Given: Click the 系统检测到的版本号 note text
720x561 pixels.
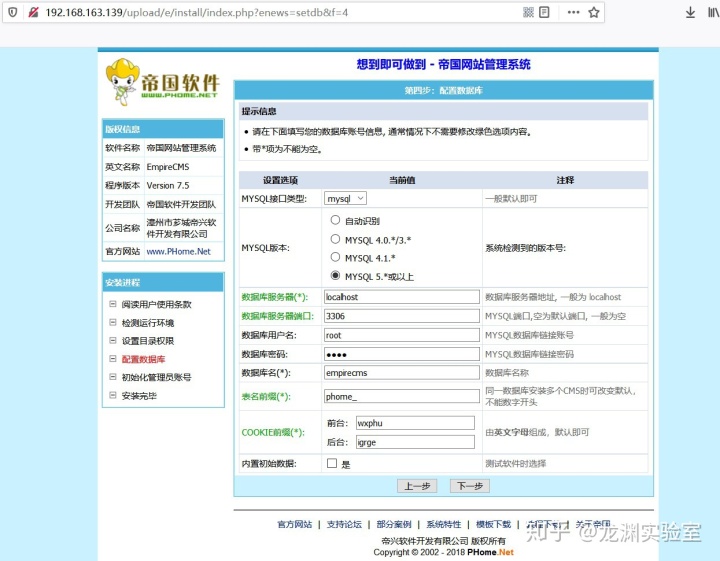Looking at the screenshot, I should click(525, 248).
